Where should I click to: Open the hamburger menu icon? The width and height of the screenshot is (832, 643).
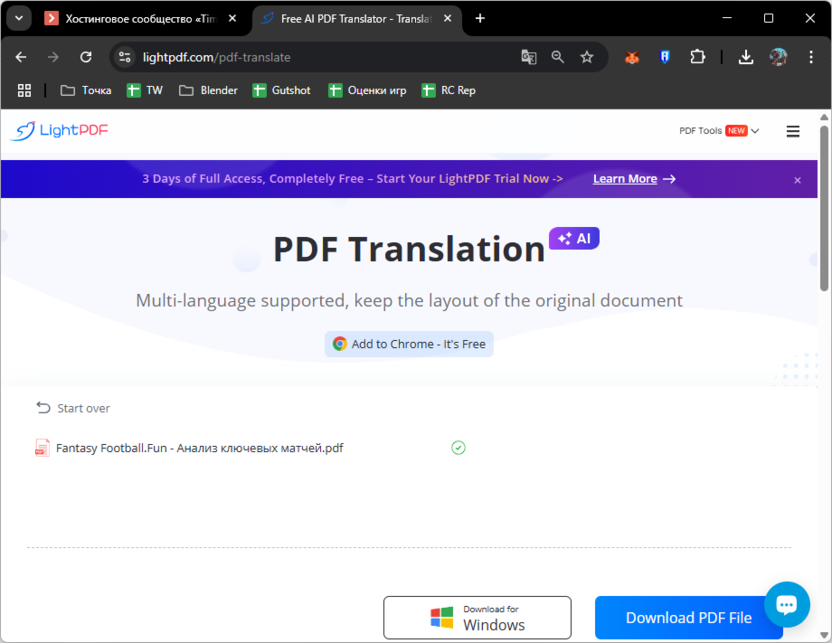pyautogui.click(x=793, y=131)
